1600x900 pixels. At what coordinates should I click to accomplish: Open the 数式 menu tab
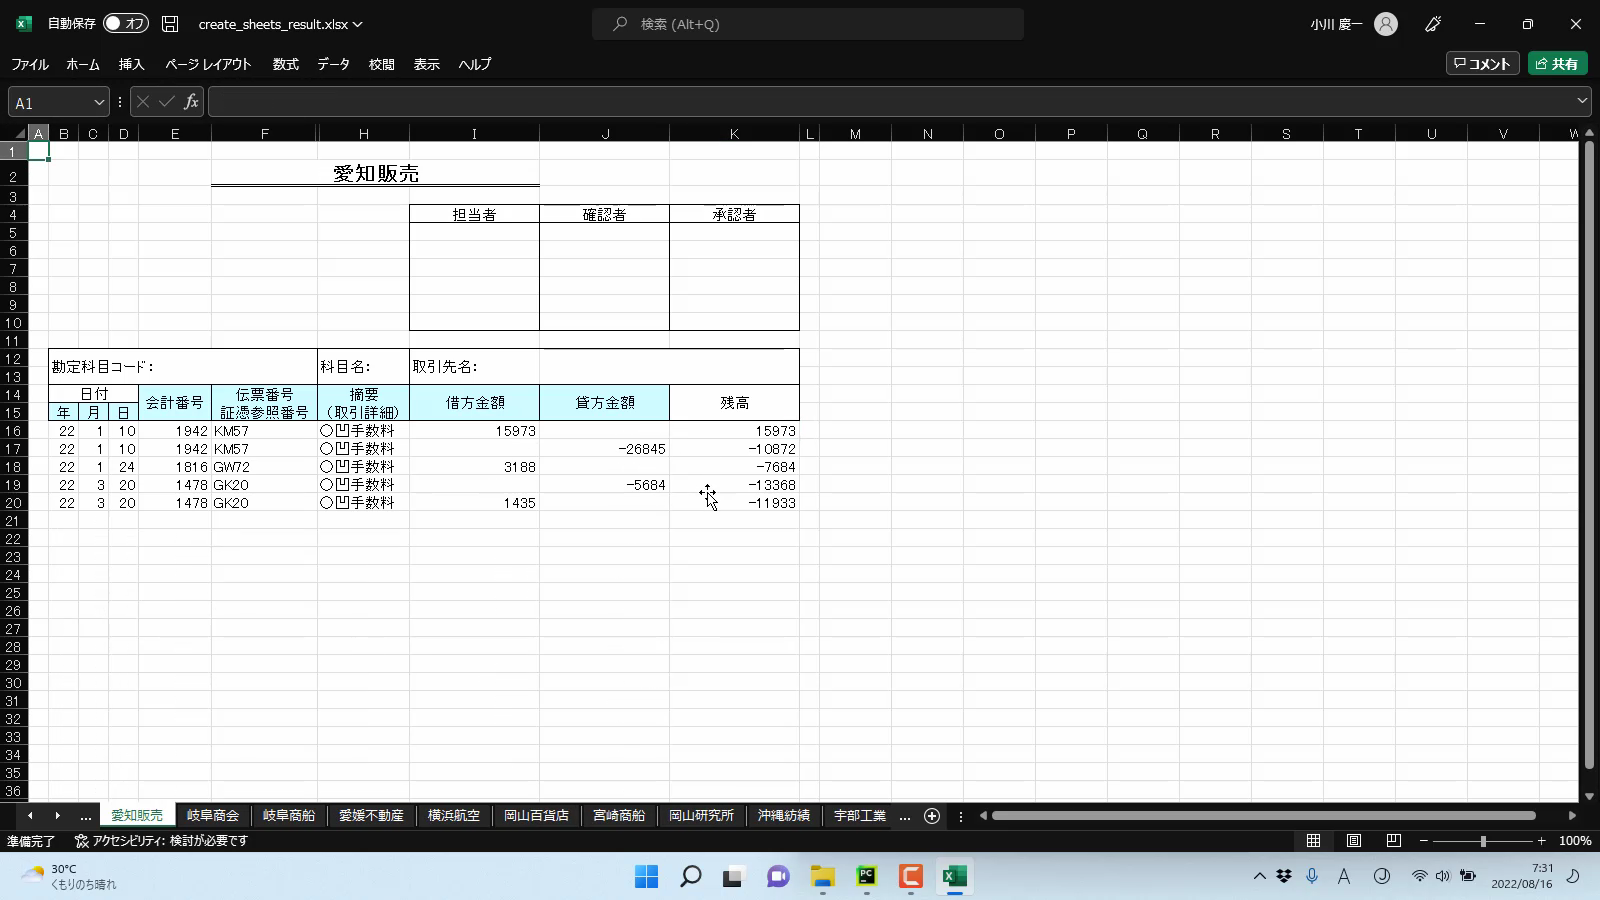point(285,64)
